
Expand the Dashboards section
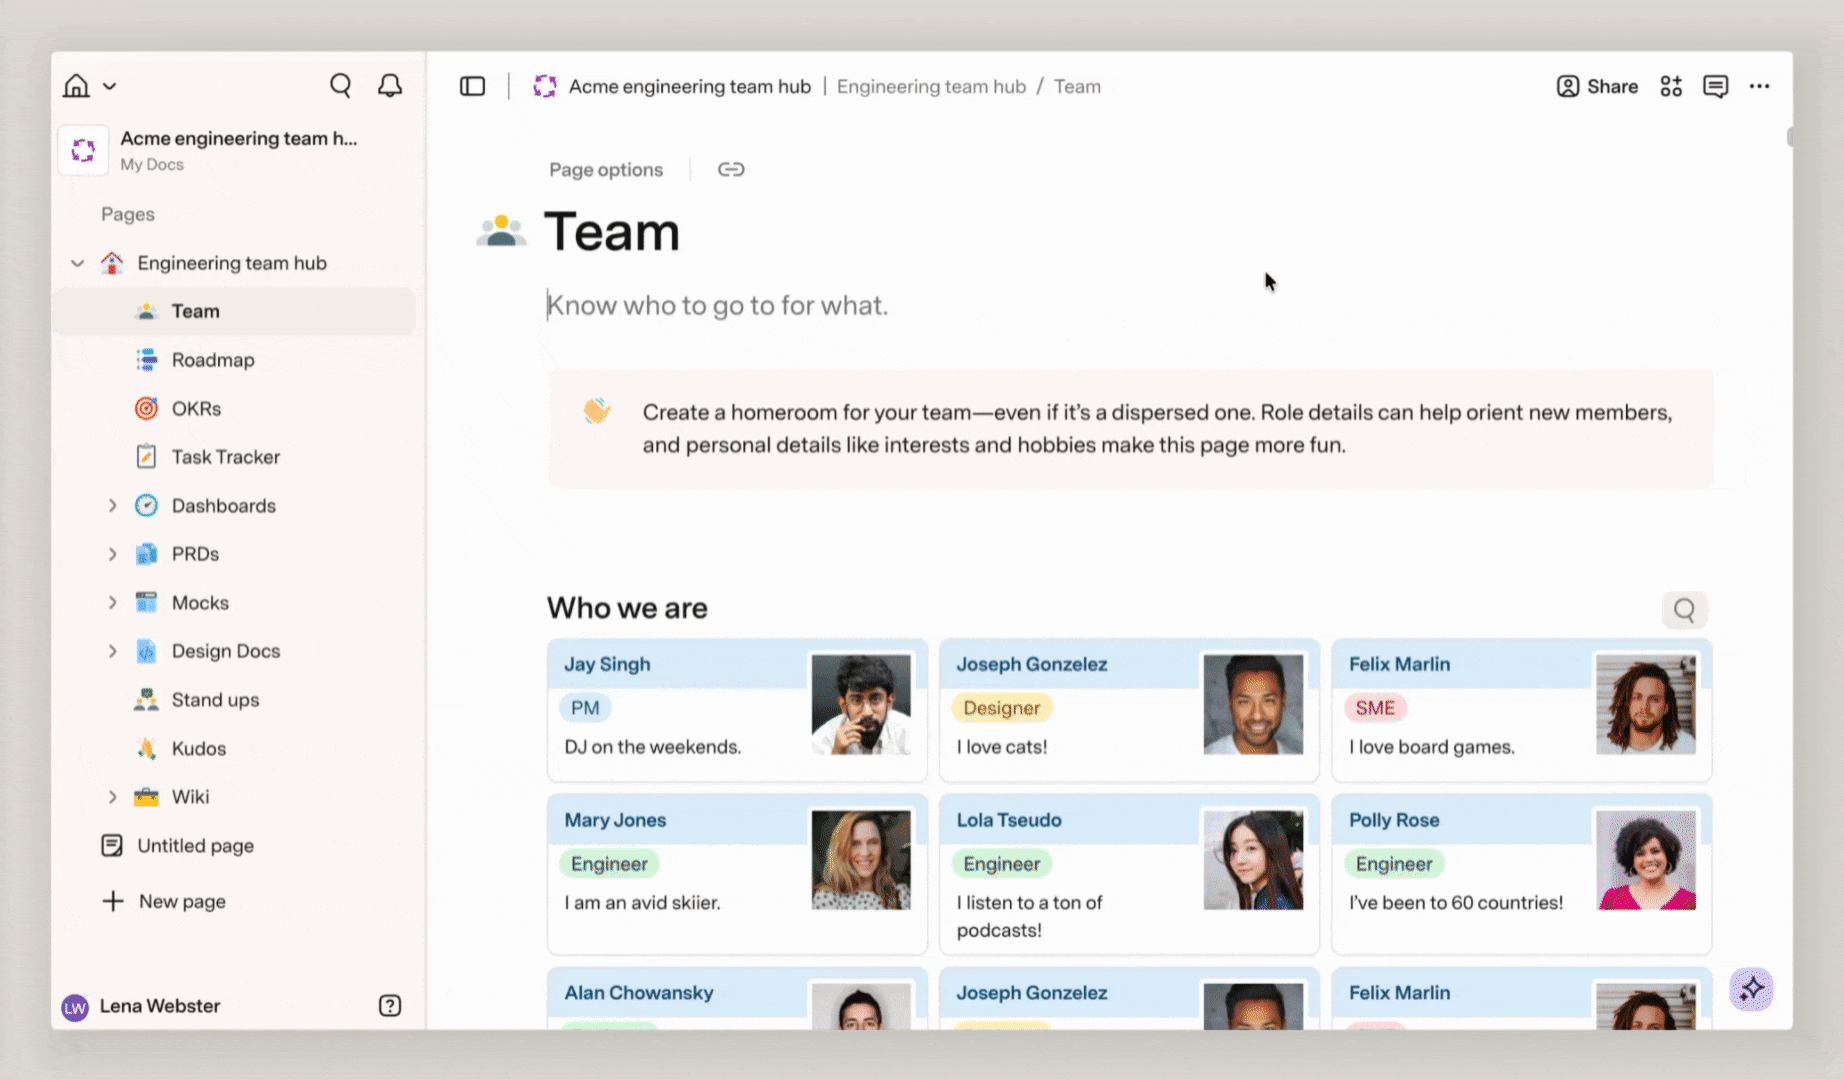coord(112,506)
